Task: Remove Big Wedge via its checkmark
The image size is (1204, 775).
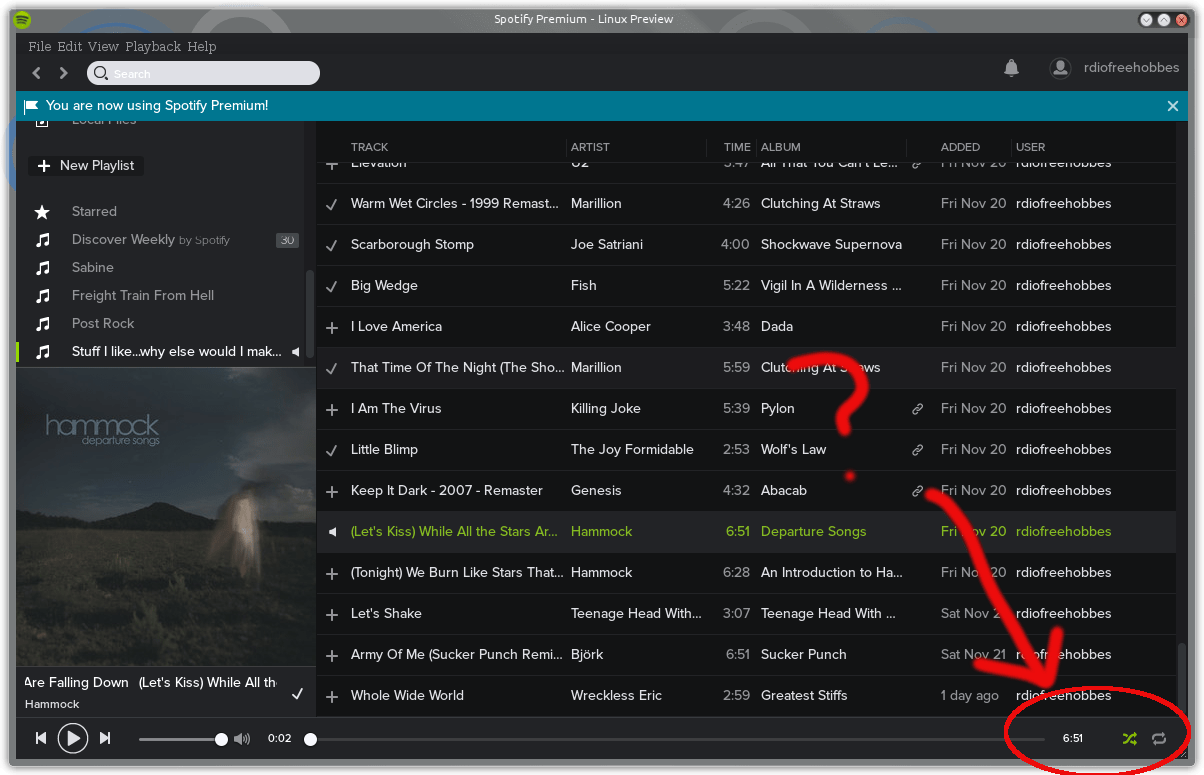Action: pyautogui.click(x=332, y=286)
